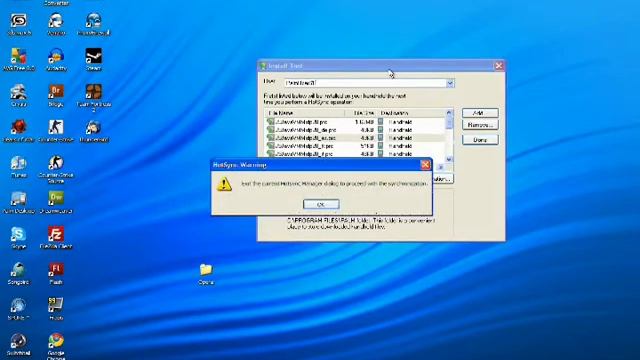Viewport: 640px width, 360px height.
Task: Select the FileZilla Client desktop icon
Action: (56, 238)
